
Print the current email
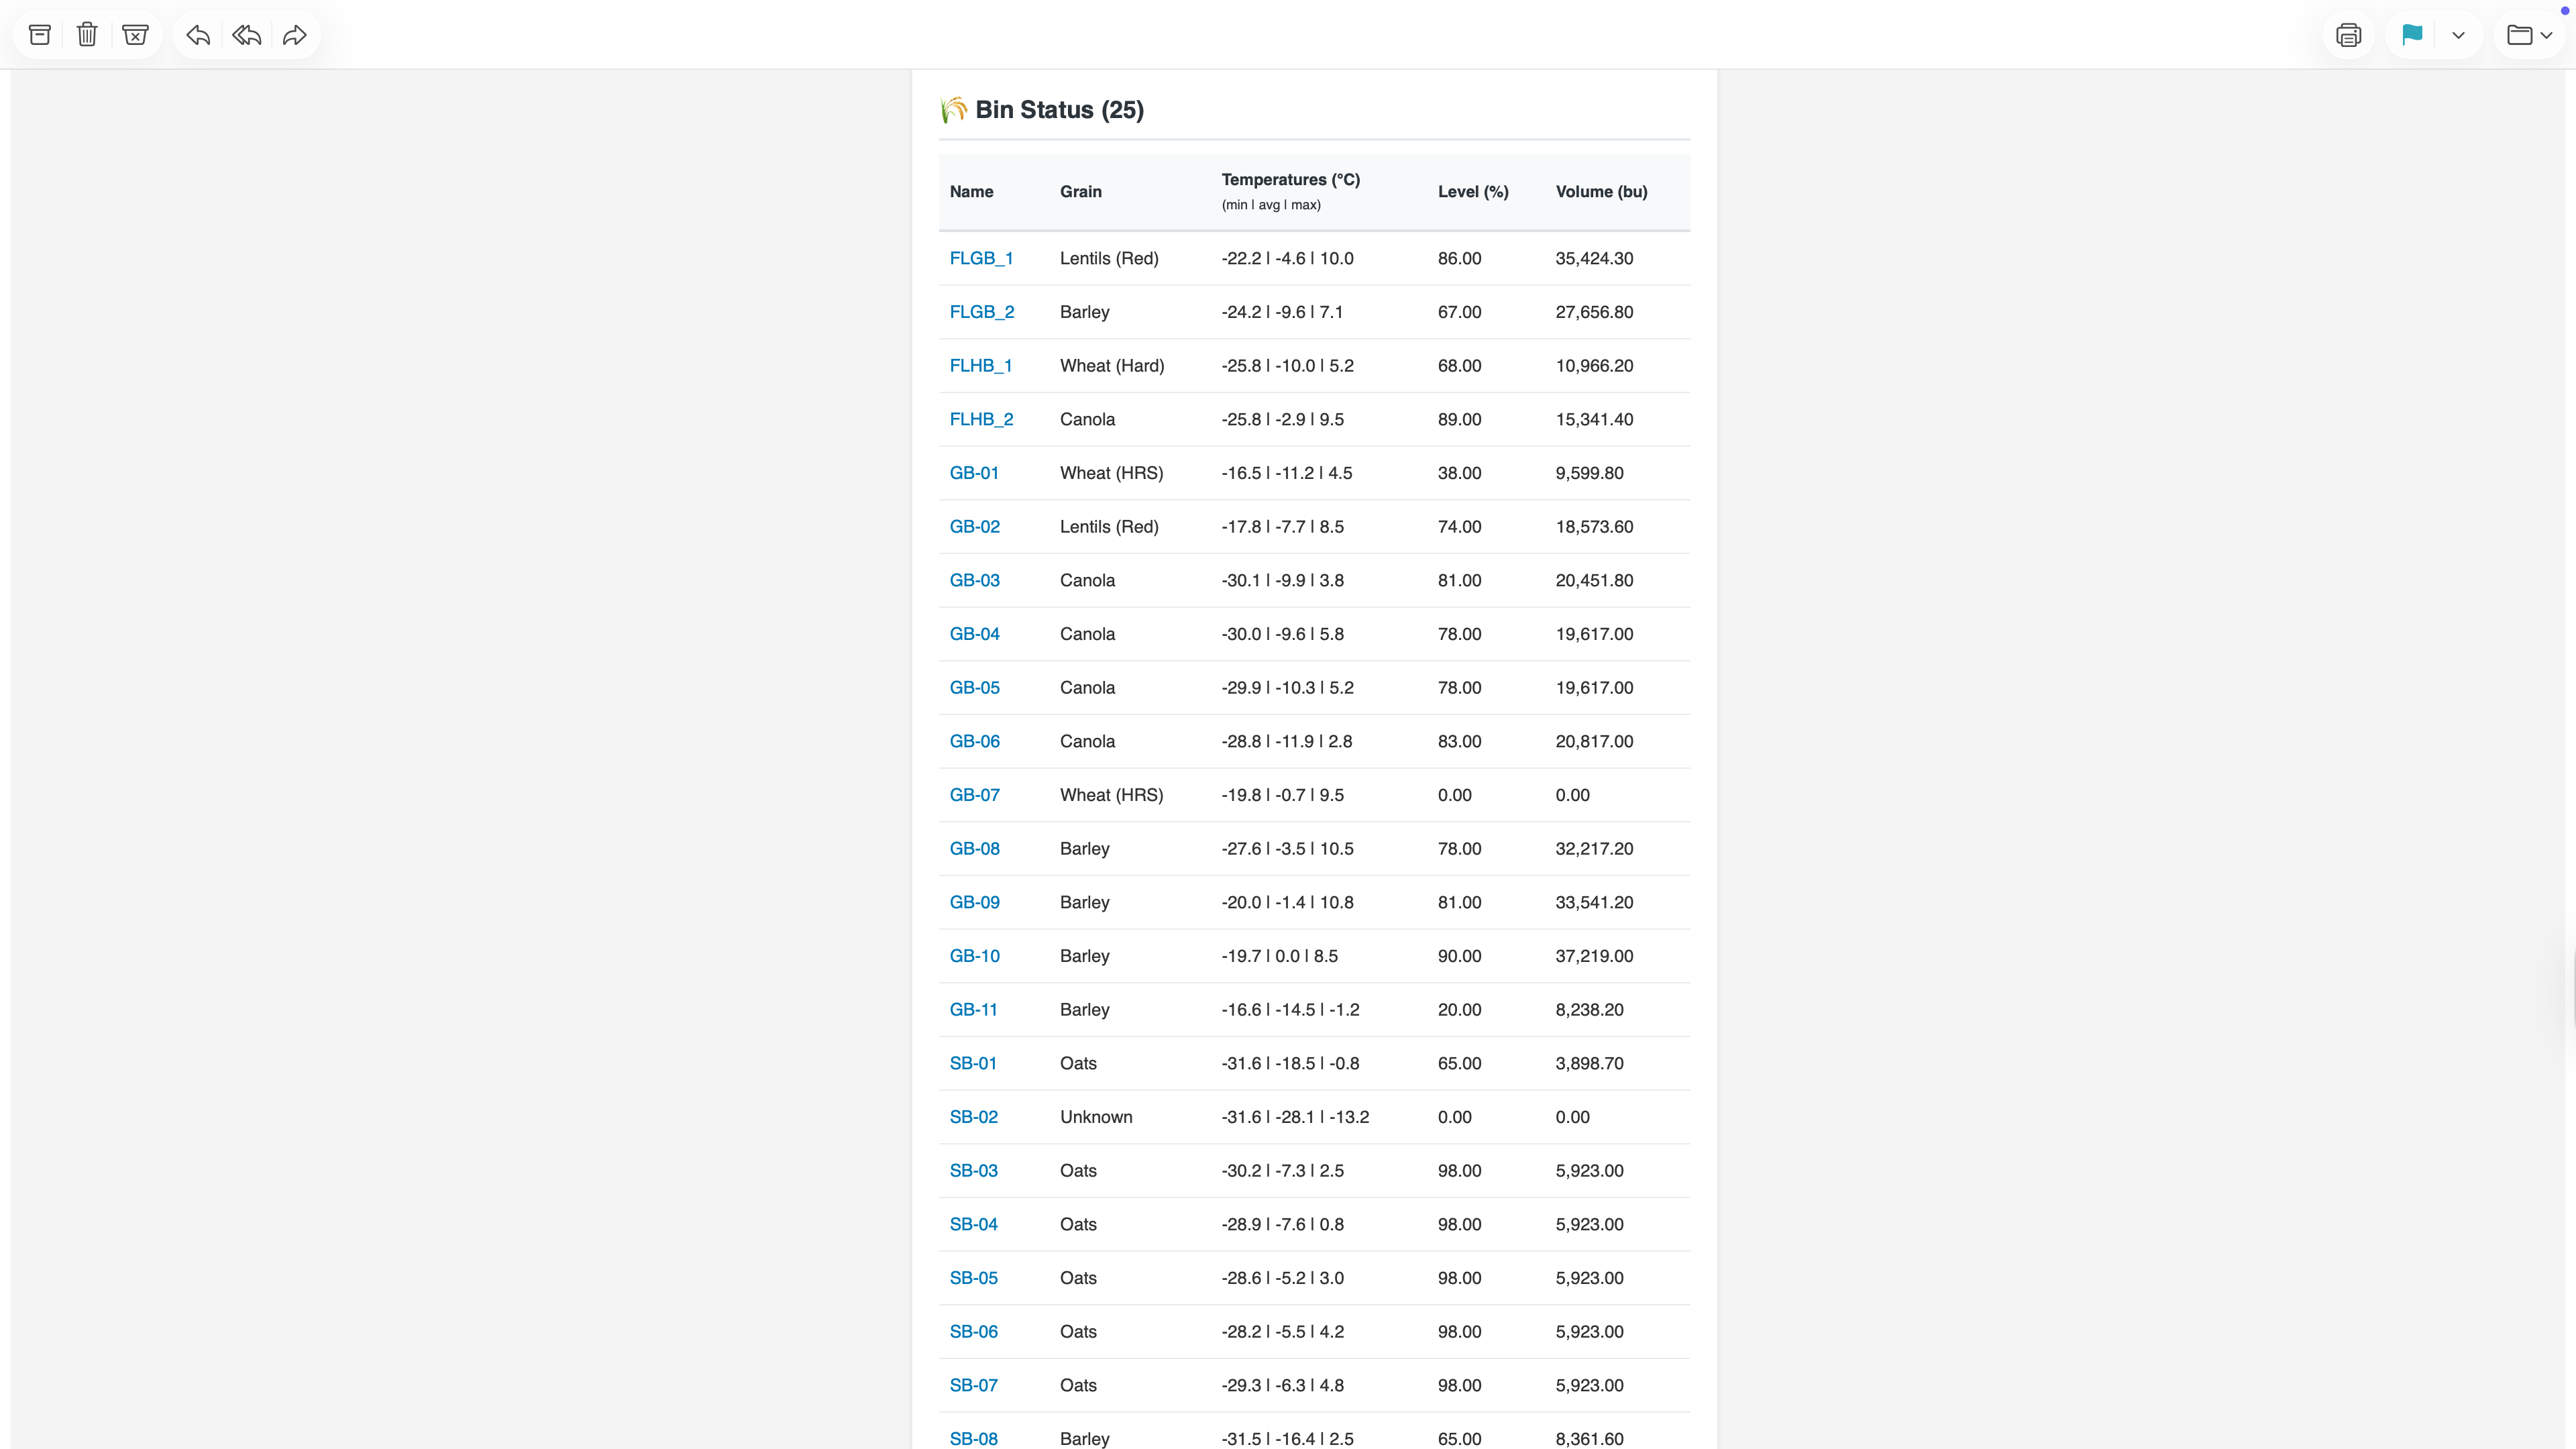(2349, 34)
